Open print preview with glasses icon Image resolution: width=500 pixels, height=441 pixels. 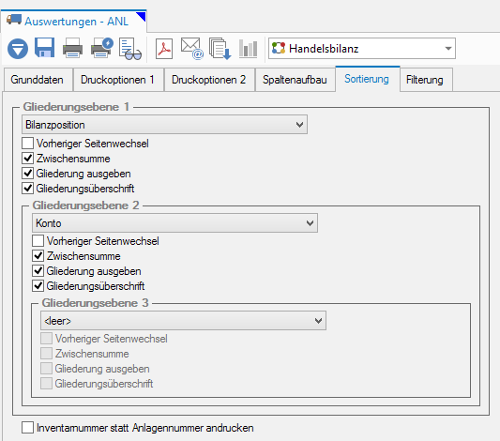tap(130, 49)
